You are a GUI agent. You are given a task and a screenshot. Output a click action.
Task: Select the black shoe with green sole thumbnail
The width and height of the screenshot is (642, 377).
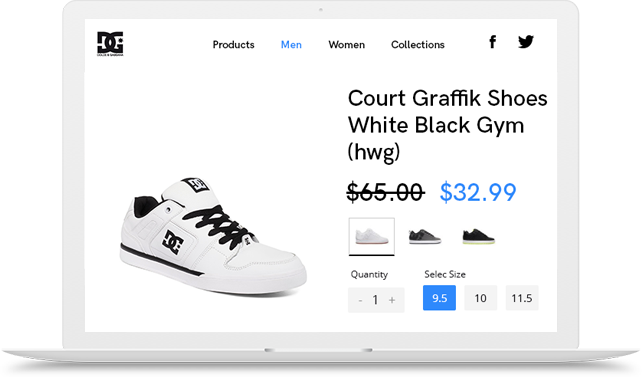(479, 237)
